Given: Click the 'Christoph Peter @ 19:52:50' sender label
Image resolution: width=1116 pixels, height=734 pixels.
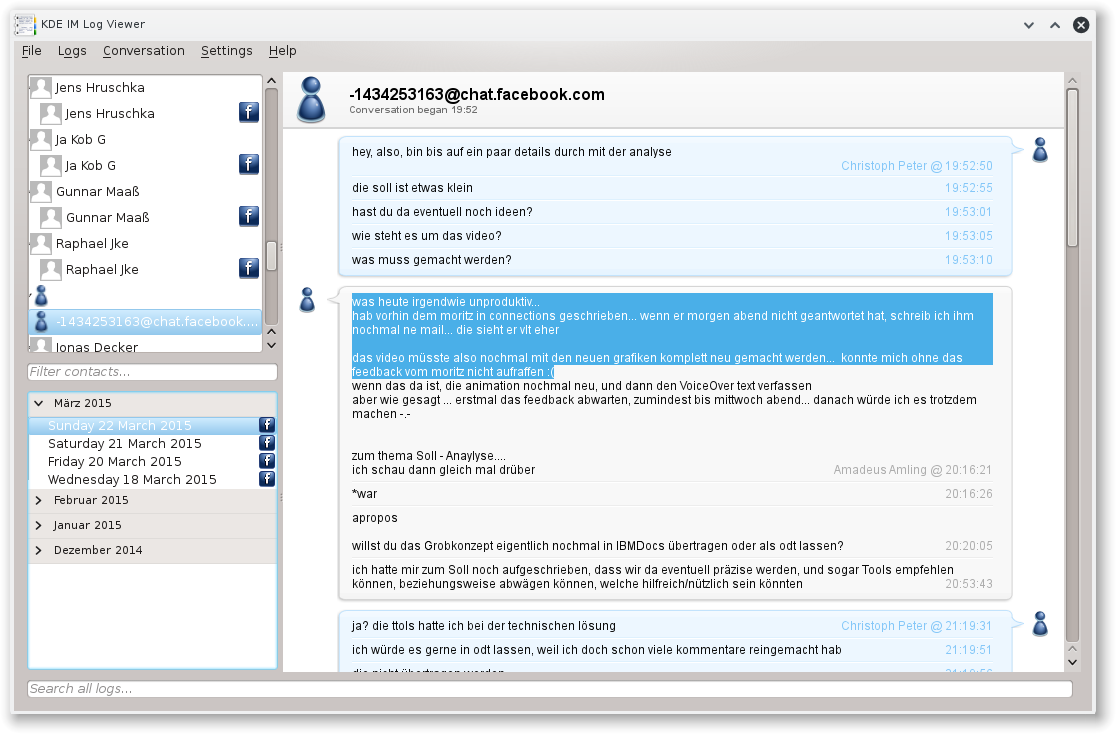Looking at the screenshot, I should 917,165.
